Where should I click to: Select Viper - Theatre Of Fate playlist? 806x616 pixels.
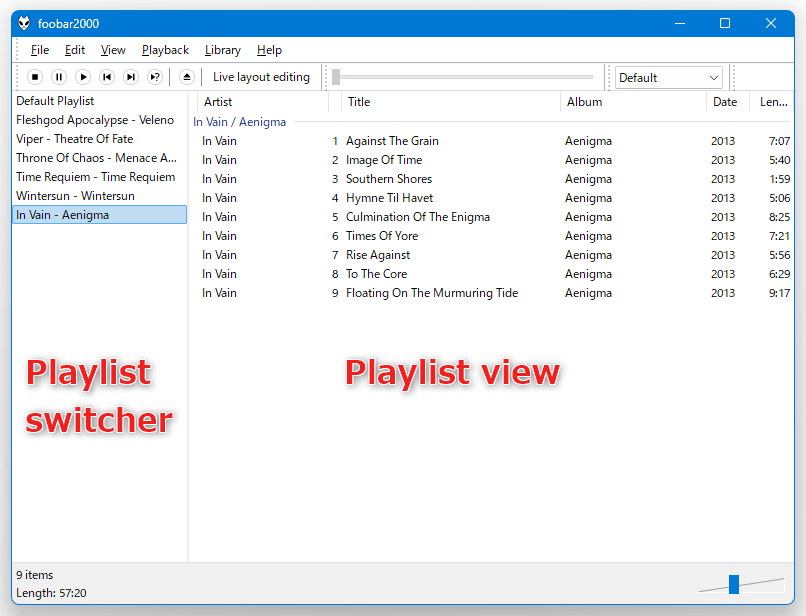(x=99, y=139)
